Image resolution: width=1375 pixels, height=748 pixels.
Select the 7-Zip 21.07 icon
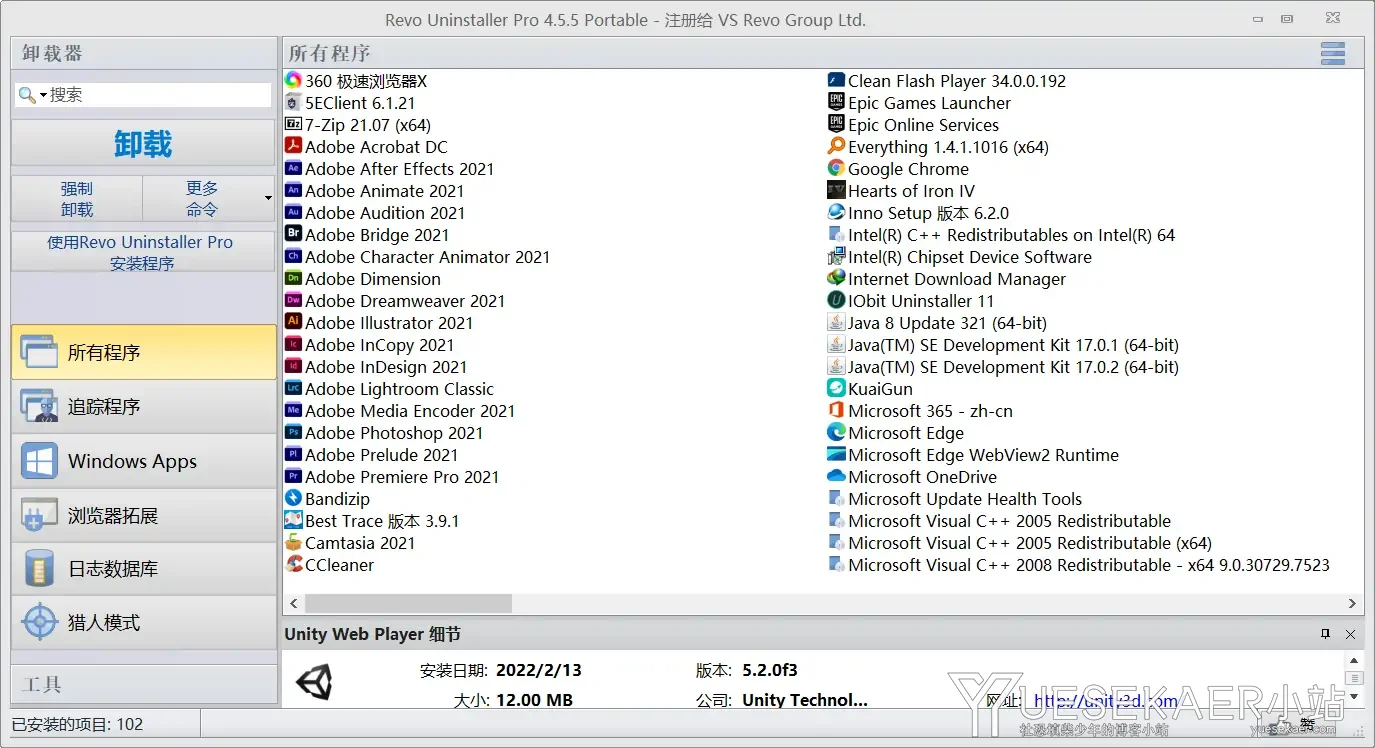tap(293, 124)
